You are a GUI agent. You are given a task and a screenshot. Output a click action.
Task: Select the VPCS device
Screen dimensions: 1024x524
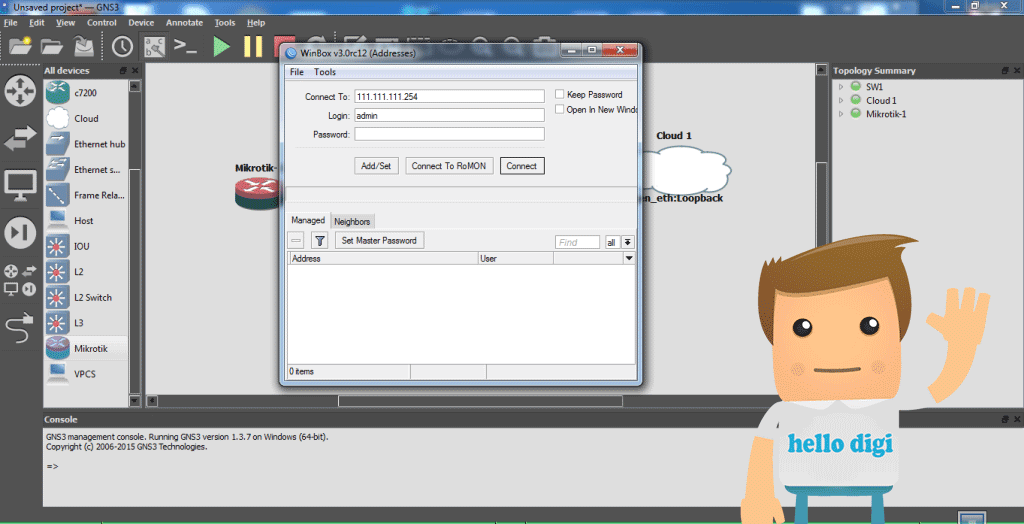point(86,374)
